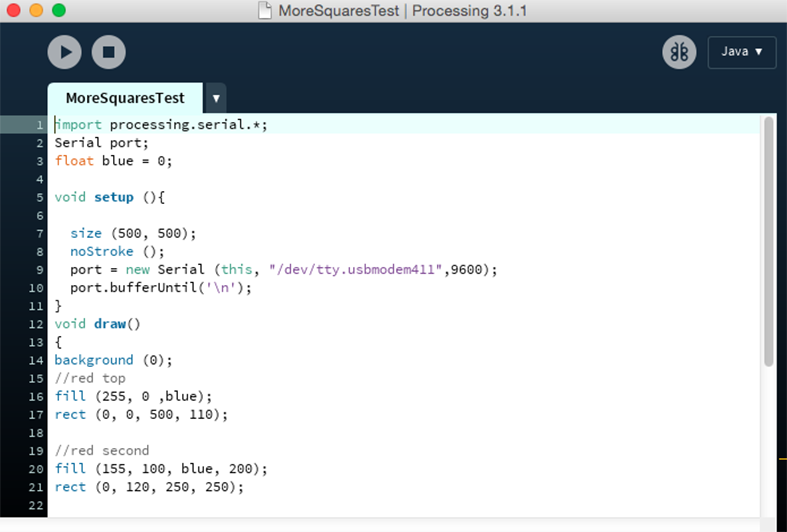
Task: Click on 'import processing.serial.*;' line
Action: click(x=161, y=125)
